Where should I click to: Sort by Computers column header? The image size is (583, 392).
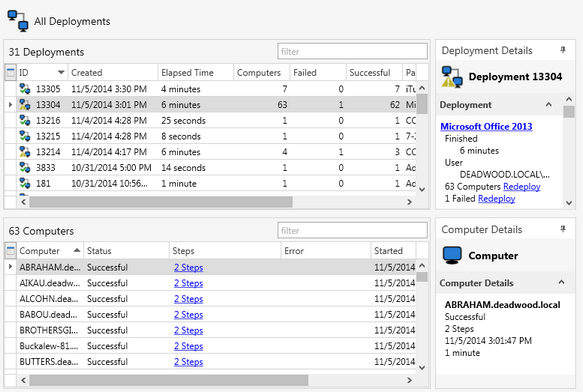pos(262,73)
